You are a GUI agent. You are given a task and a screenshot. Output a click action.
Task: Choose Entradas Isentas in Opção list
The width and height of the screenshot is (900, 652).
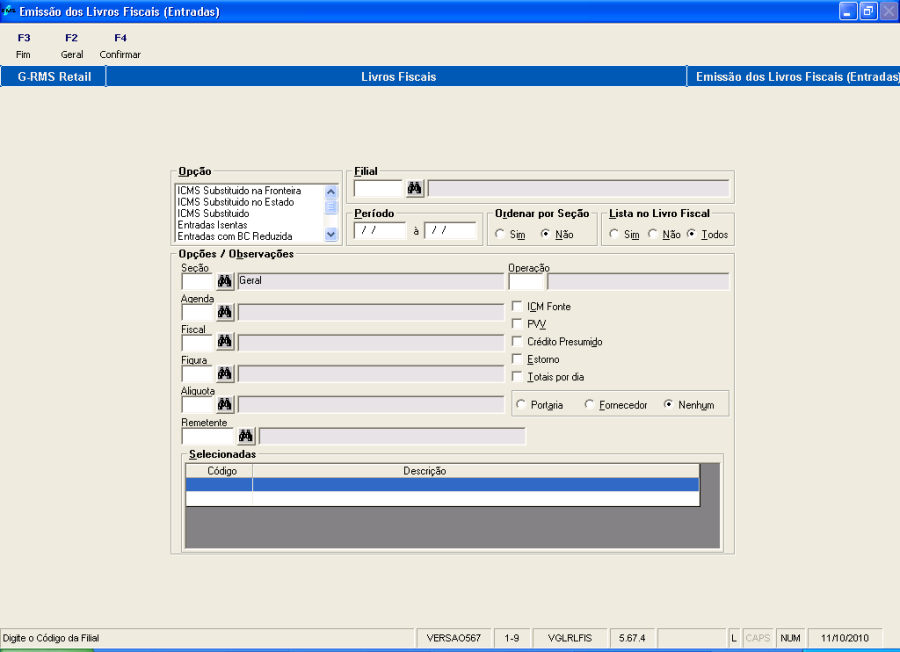[212, 225]
